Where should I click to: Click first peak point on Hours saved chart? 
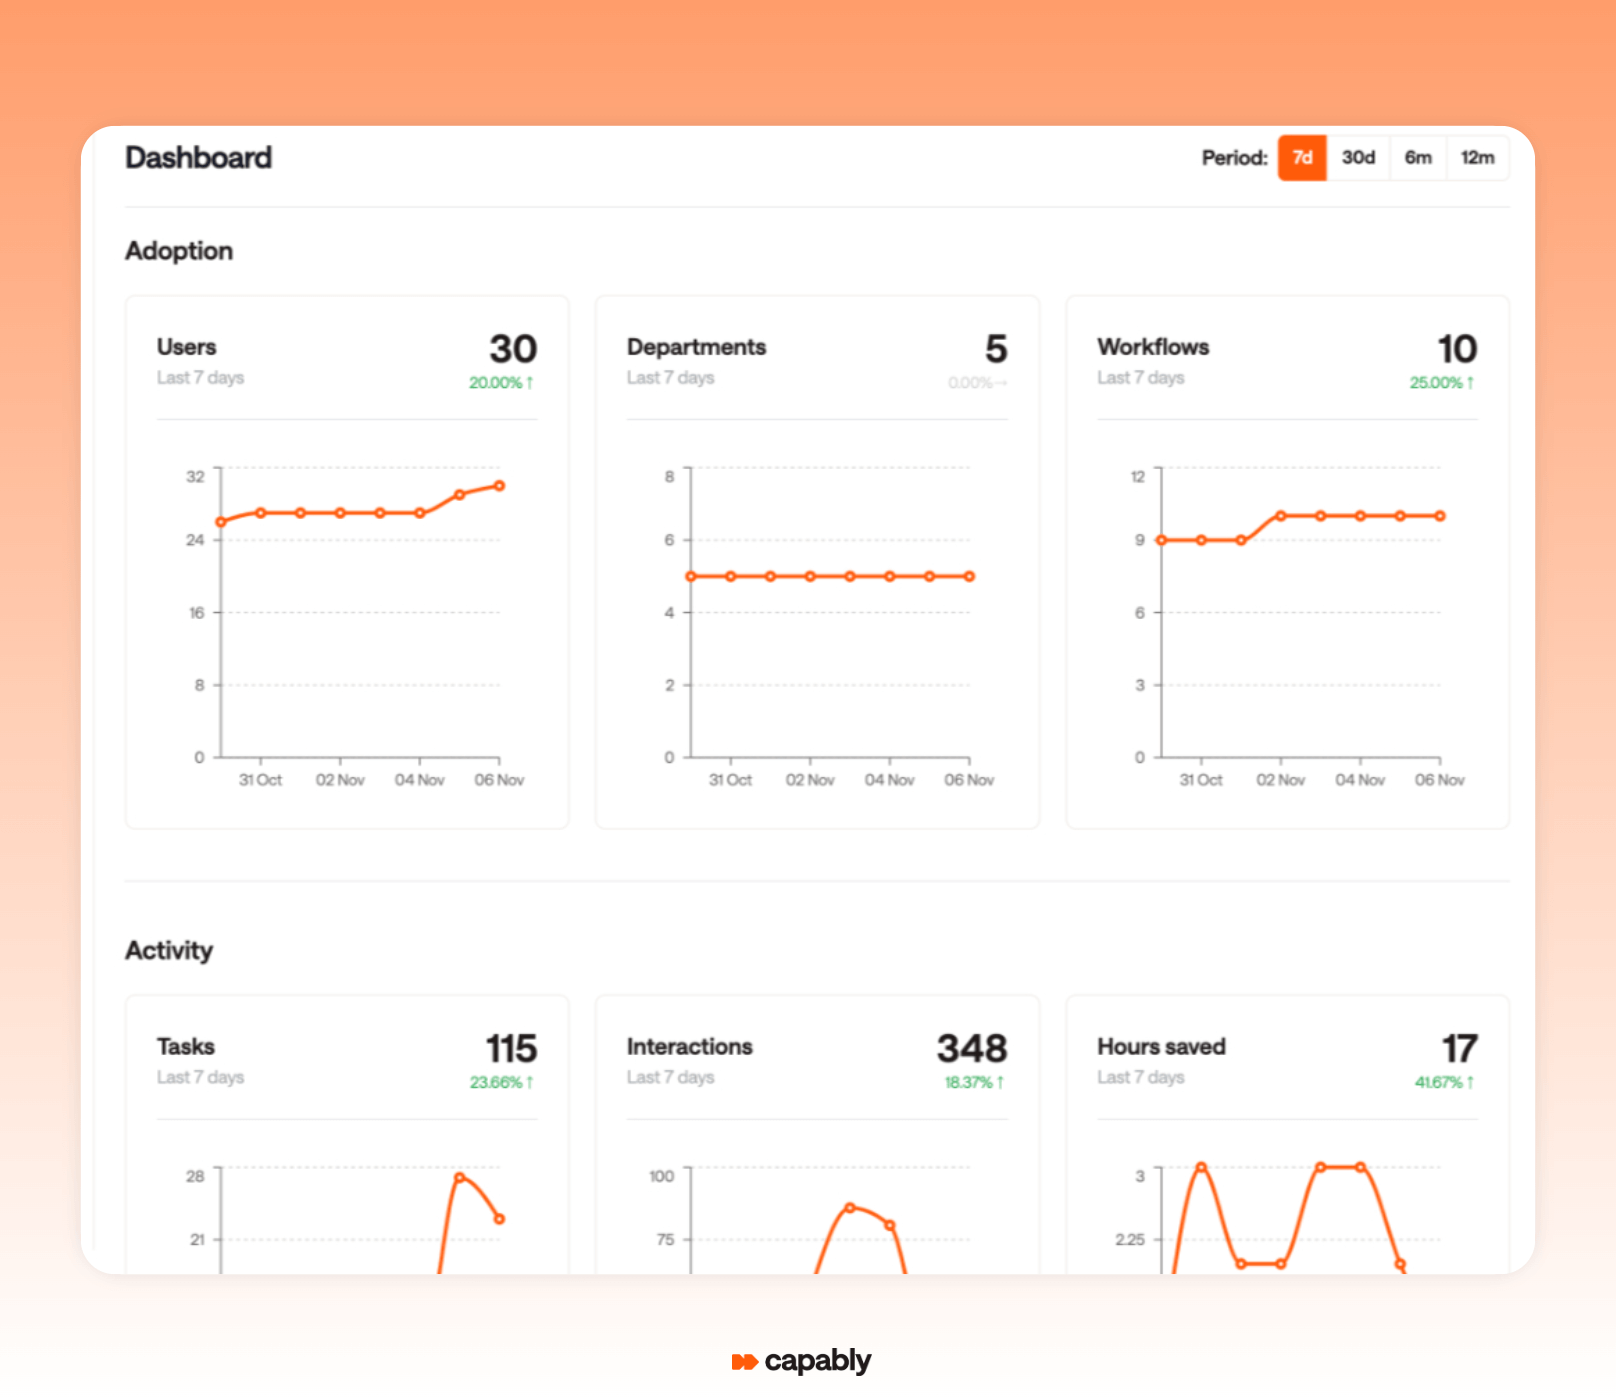[x=1201, y=1167]
